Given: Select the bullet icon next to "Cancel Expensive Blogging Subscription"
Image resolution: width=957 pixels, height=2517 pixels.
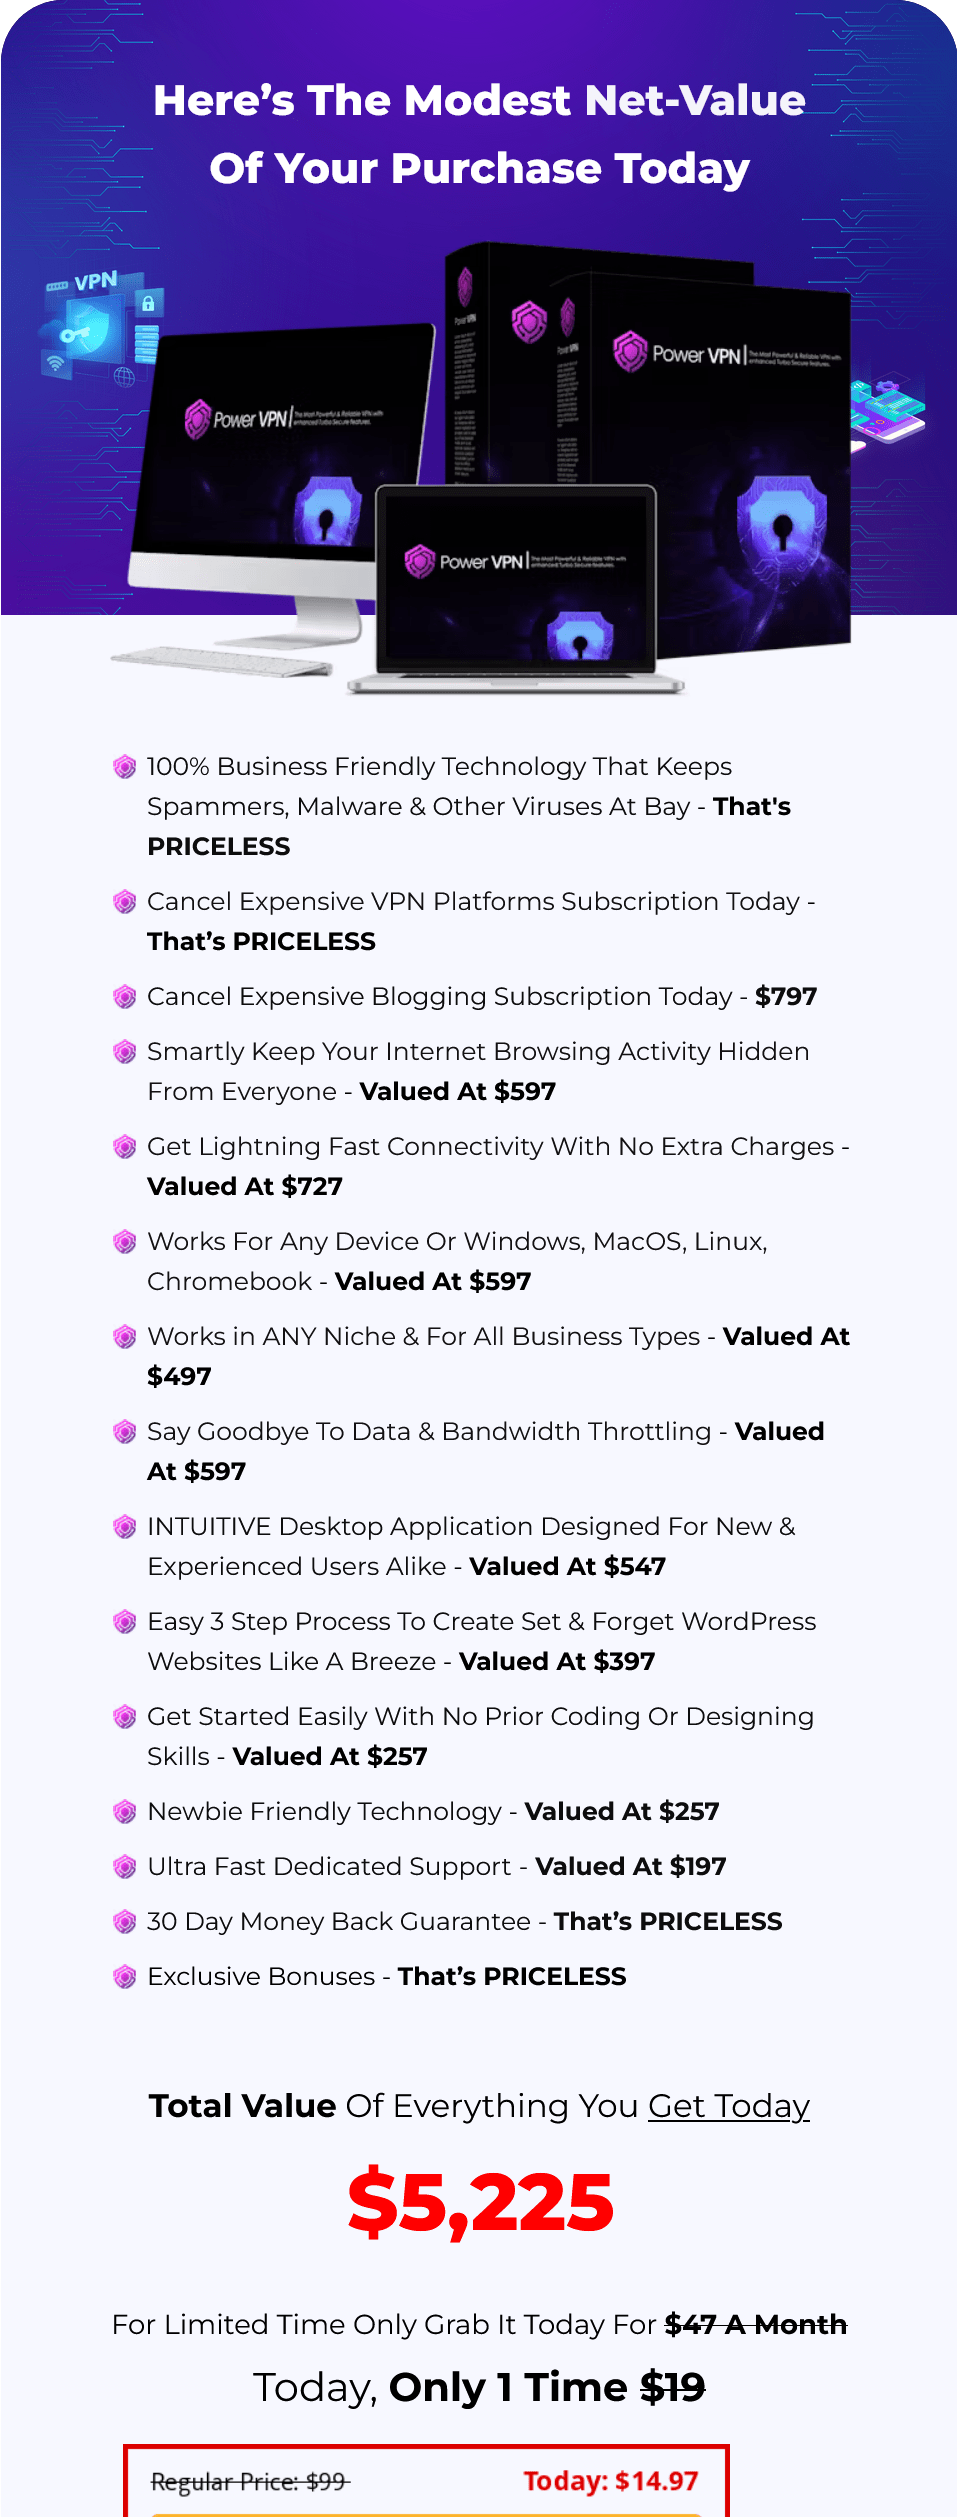Looking at the screenshot, I should (x=125, y=997).
